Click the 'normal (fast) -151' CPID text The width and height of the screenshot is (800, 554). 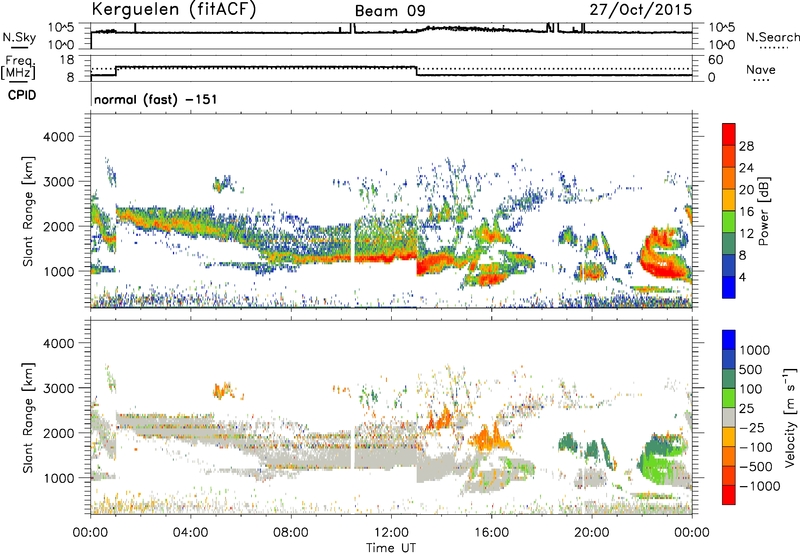pyautogui.click(x=156, y=99)
